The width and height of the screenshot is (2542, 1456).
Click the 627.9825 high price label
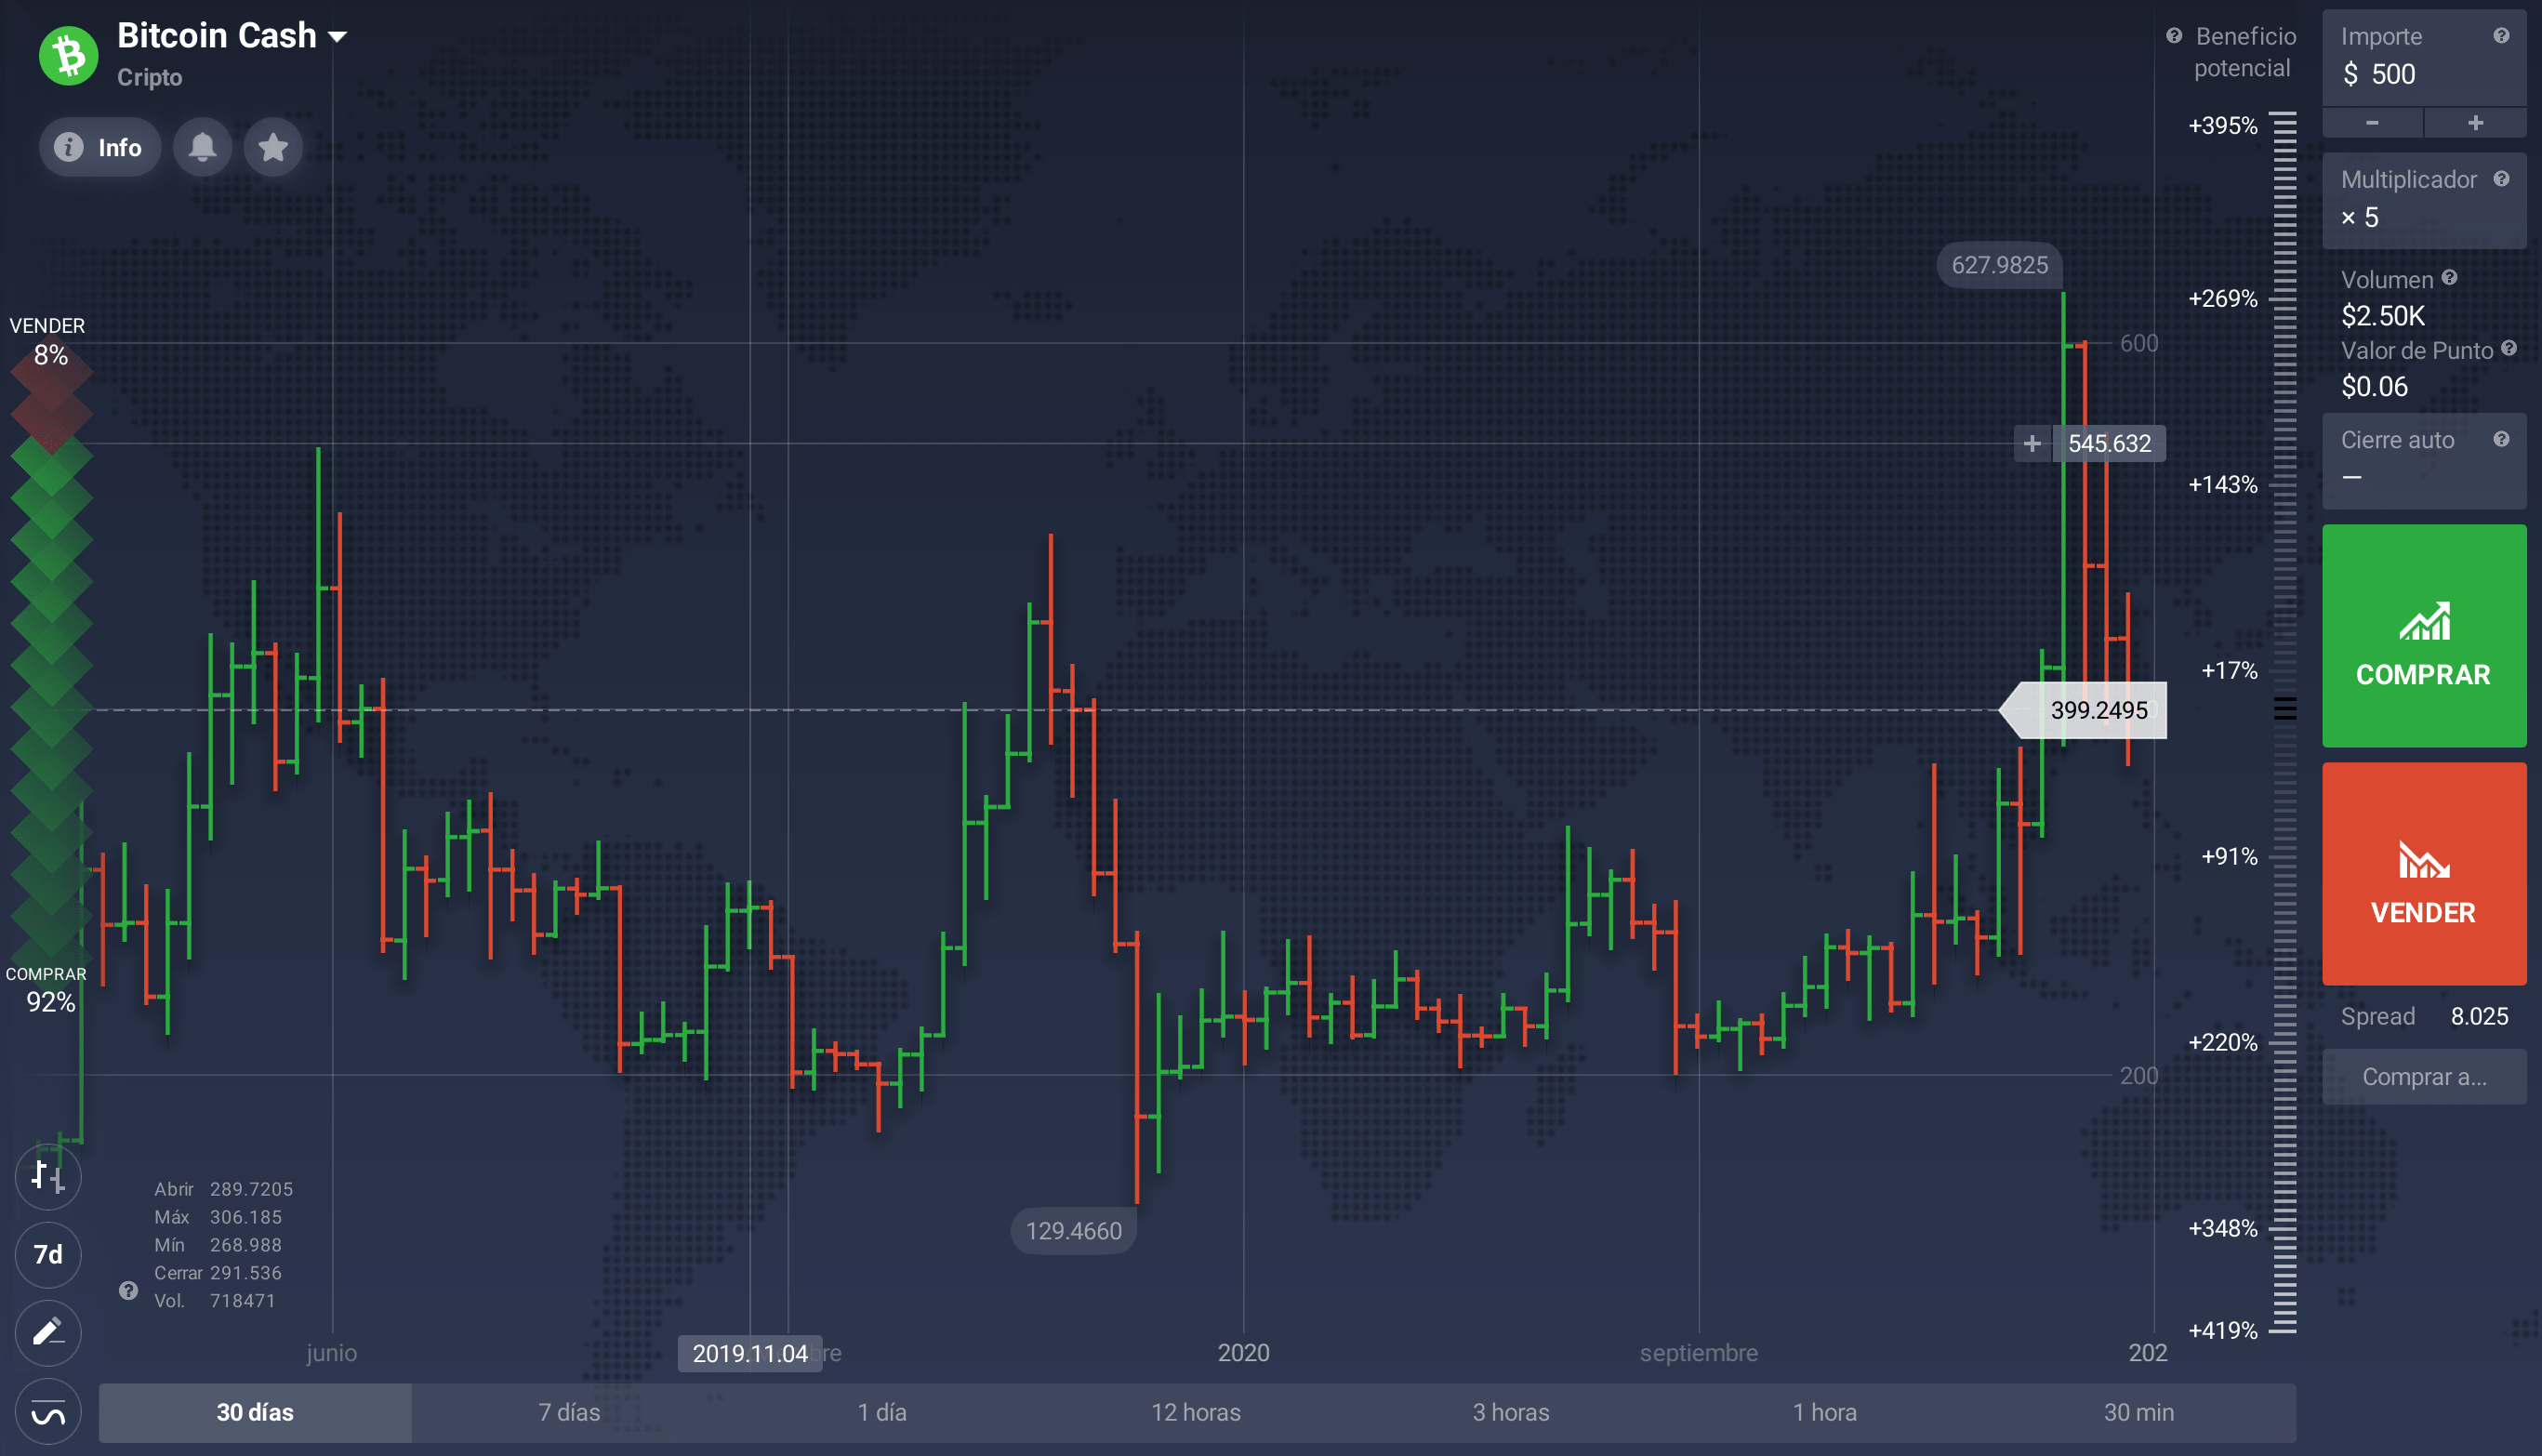tap(2000, 265)
